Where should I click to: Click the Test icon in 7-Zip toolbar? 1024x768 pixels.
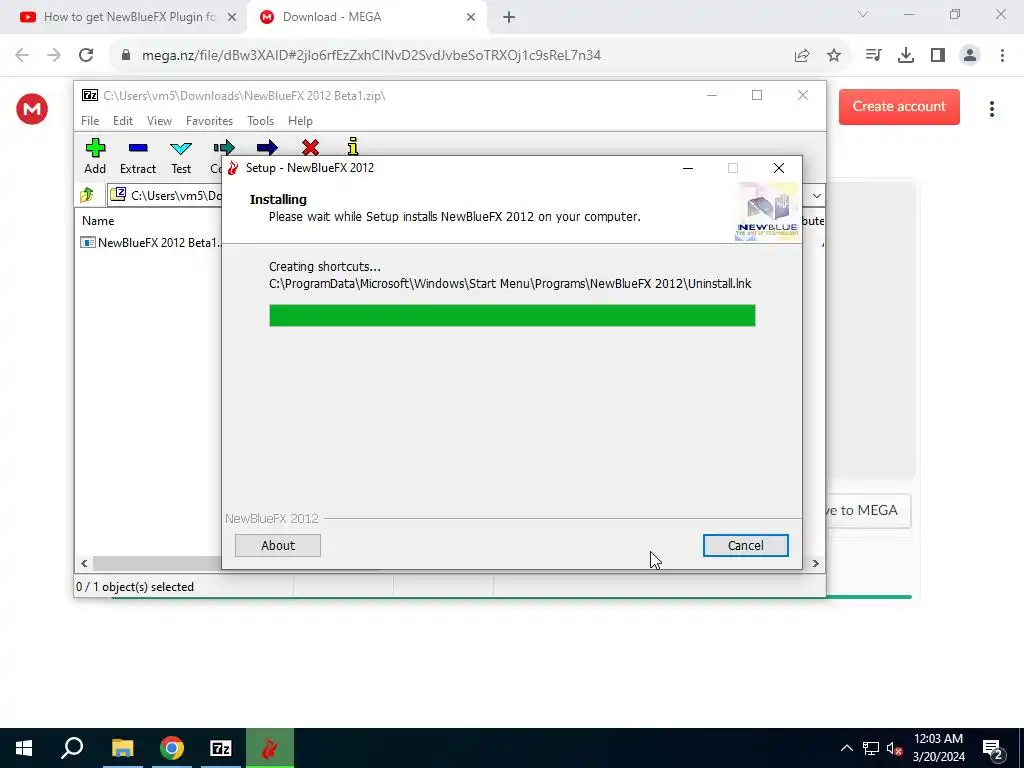pyautogui.click(x=181, y=148)
